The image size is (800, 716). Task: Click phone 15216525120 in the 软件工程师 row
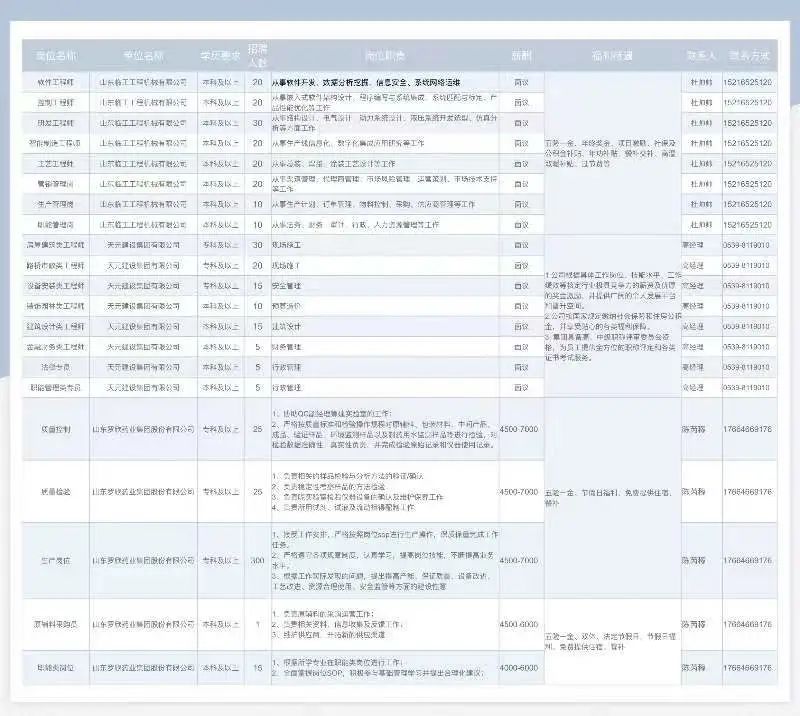pyautogui.click(x=747, y=82)
